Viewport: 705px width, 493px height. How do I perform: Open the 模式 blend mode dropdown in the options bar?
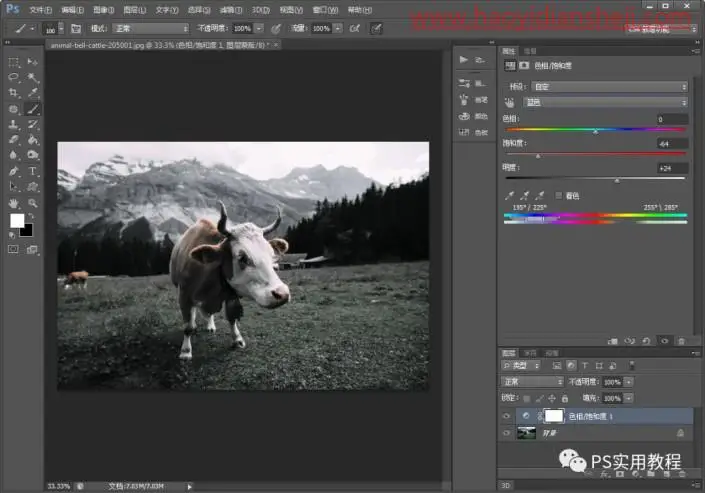pyautogui.click(x=151, y=29)
